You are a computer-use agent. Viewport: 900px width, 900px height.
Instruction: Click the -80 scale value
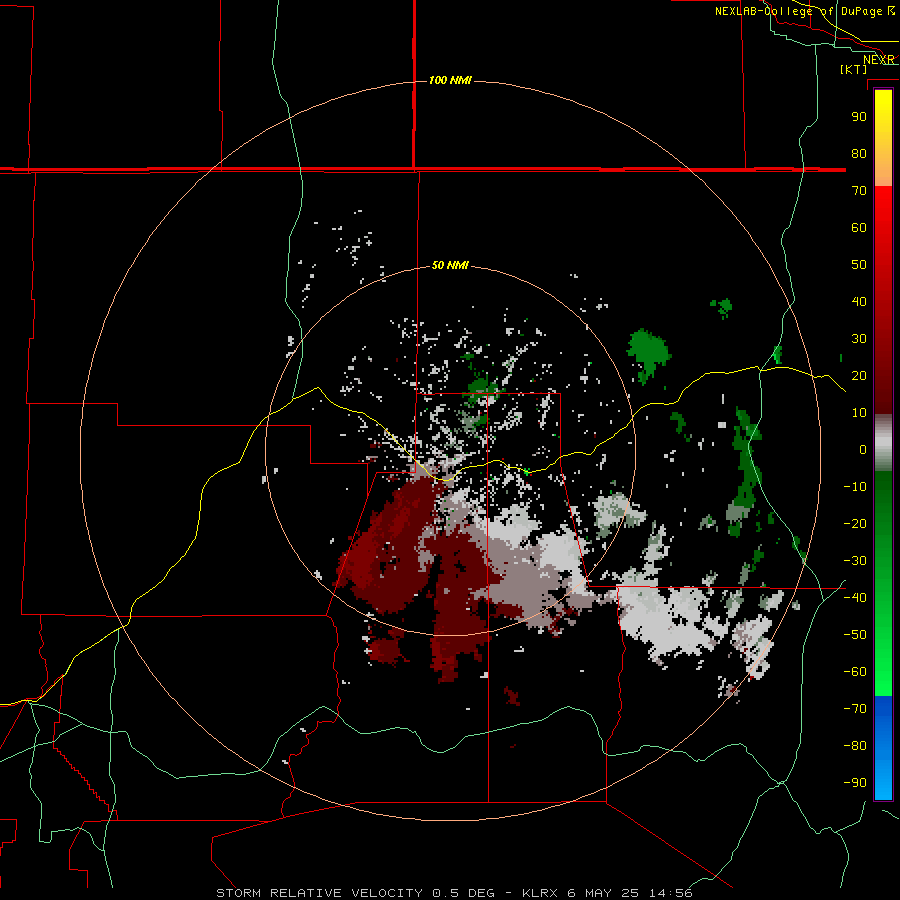pyautogui.click(x=855, y=746)
